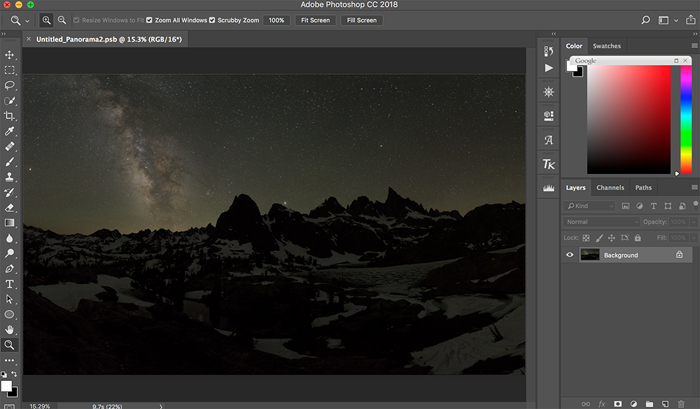Switch to the Channels tab
700x409 pixels.
tap(609, 188)
